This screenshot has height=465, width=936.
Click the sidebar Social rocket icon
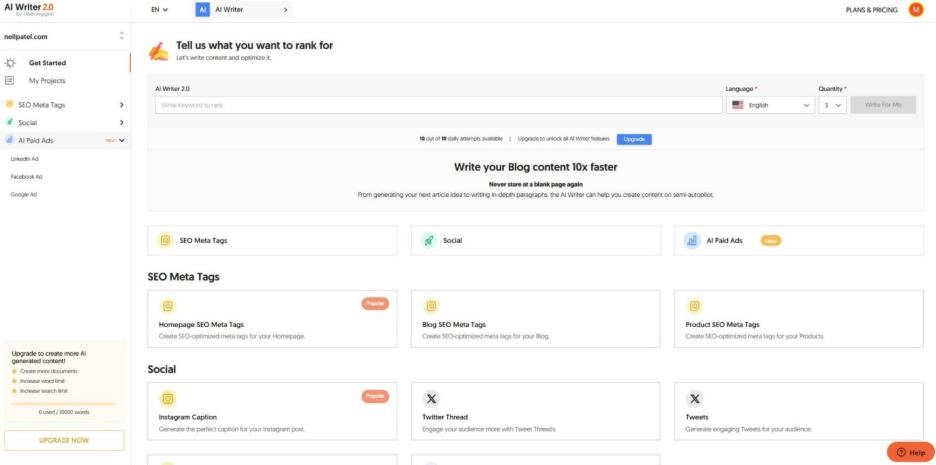10,122
